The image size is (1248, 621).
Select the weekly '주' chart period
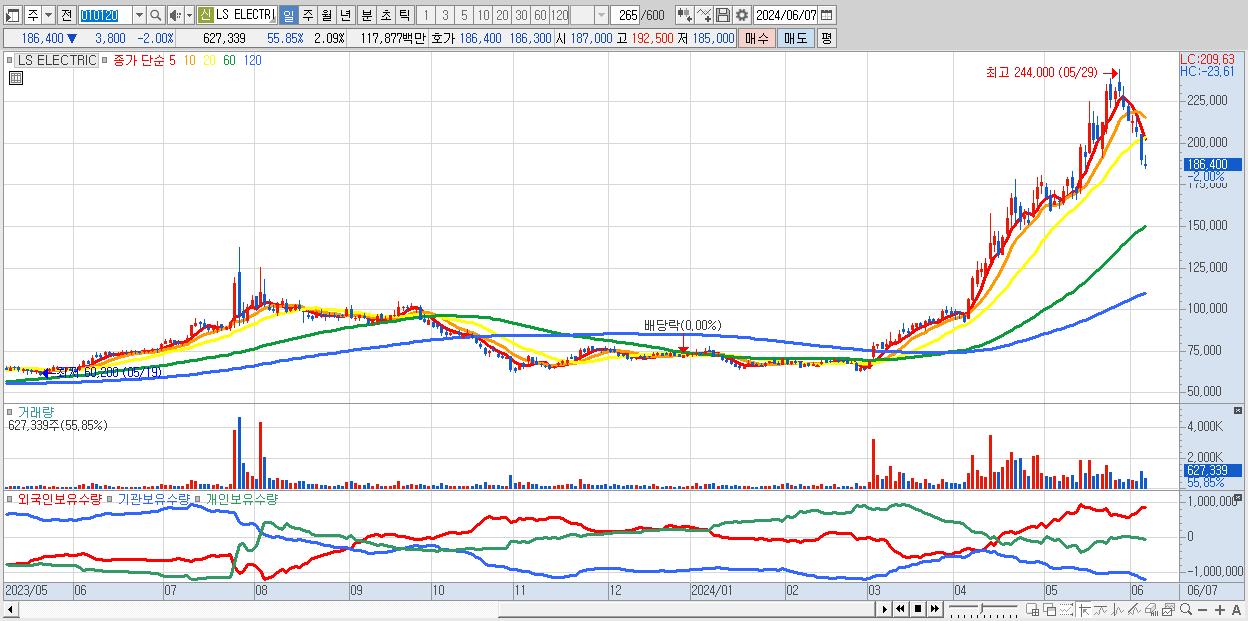click(x=307, y=15)
